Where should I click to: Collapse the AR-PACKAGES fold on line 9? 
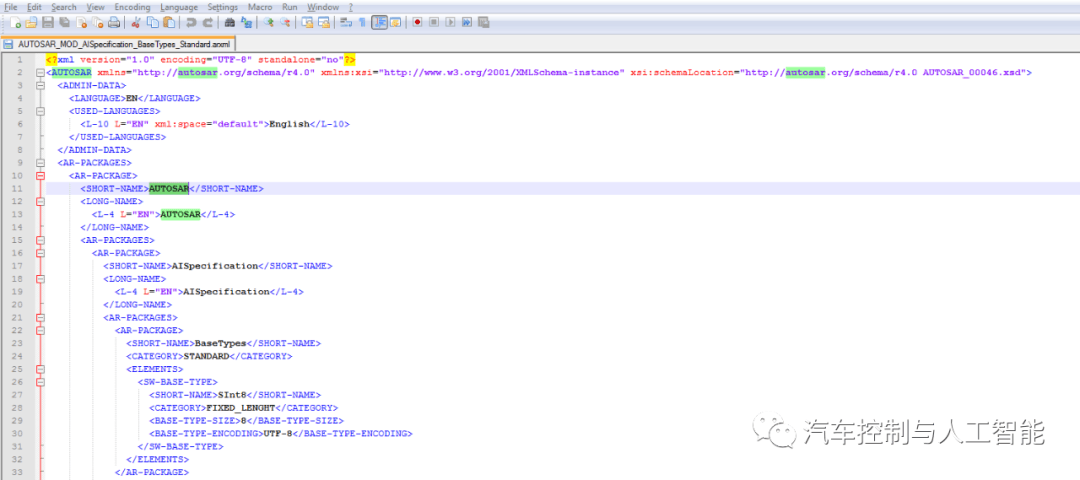pos(41,163)
